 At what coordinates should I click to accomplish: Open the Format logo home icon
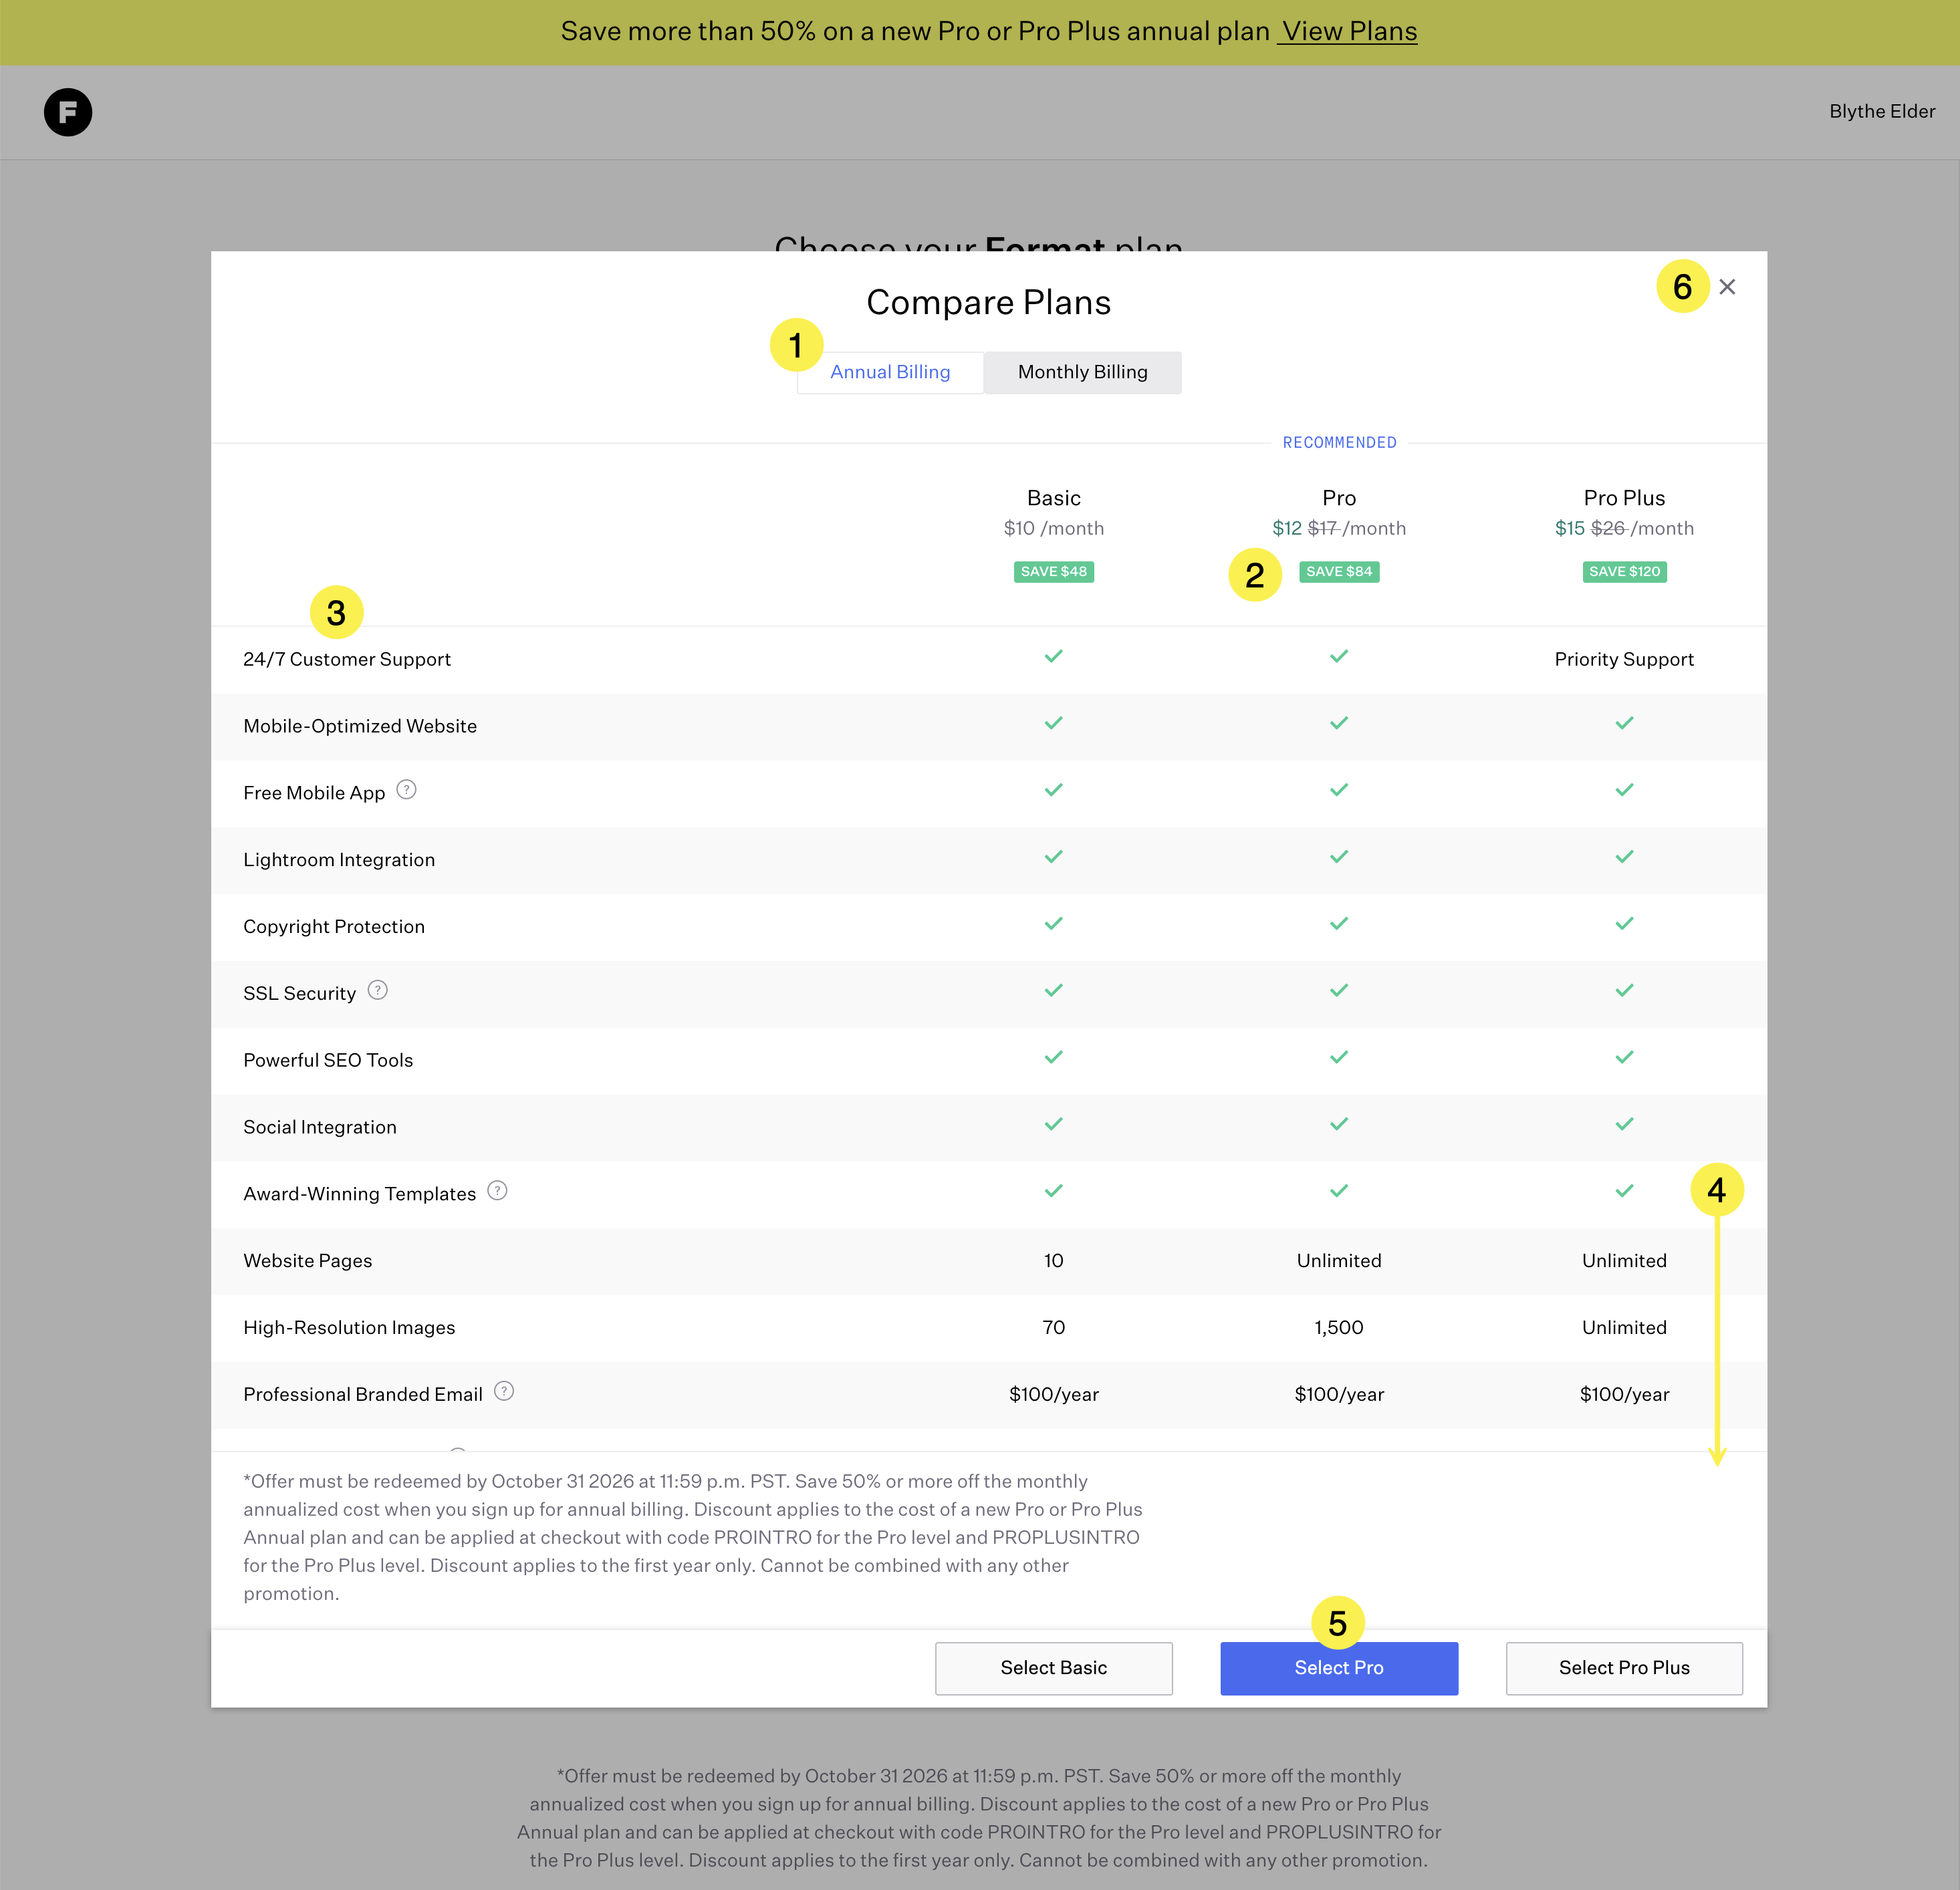68,112
